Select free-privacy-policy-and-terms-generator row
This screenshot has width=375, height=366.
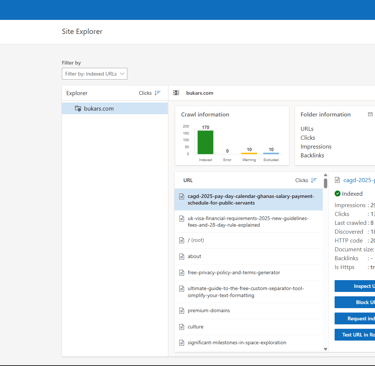pos(249,273)
